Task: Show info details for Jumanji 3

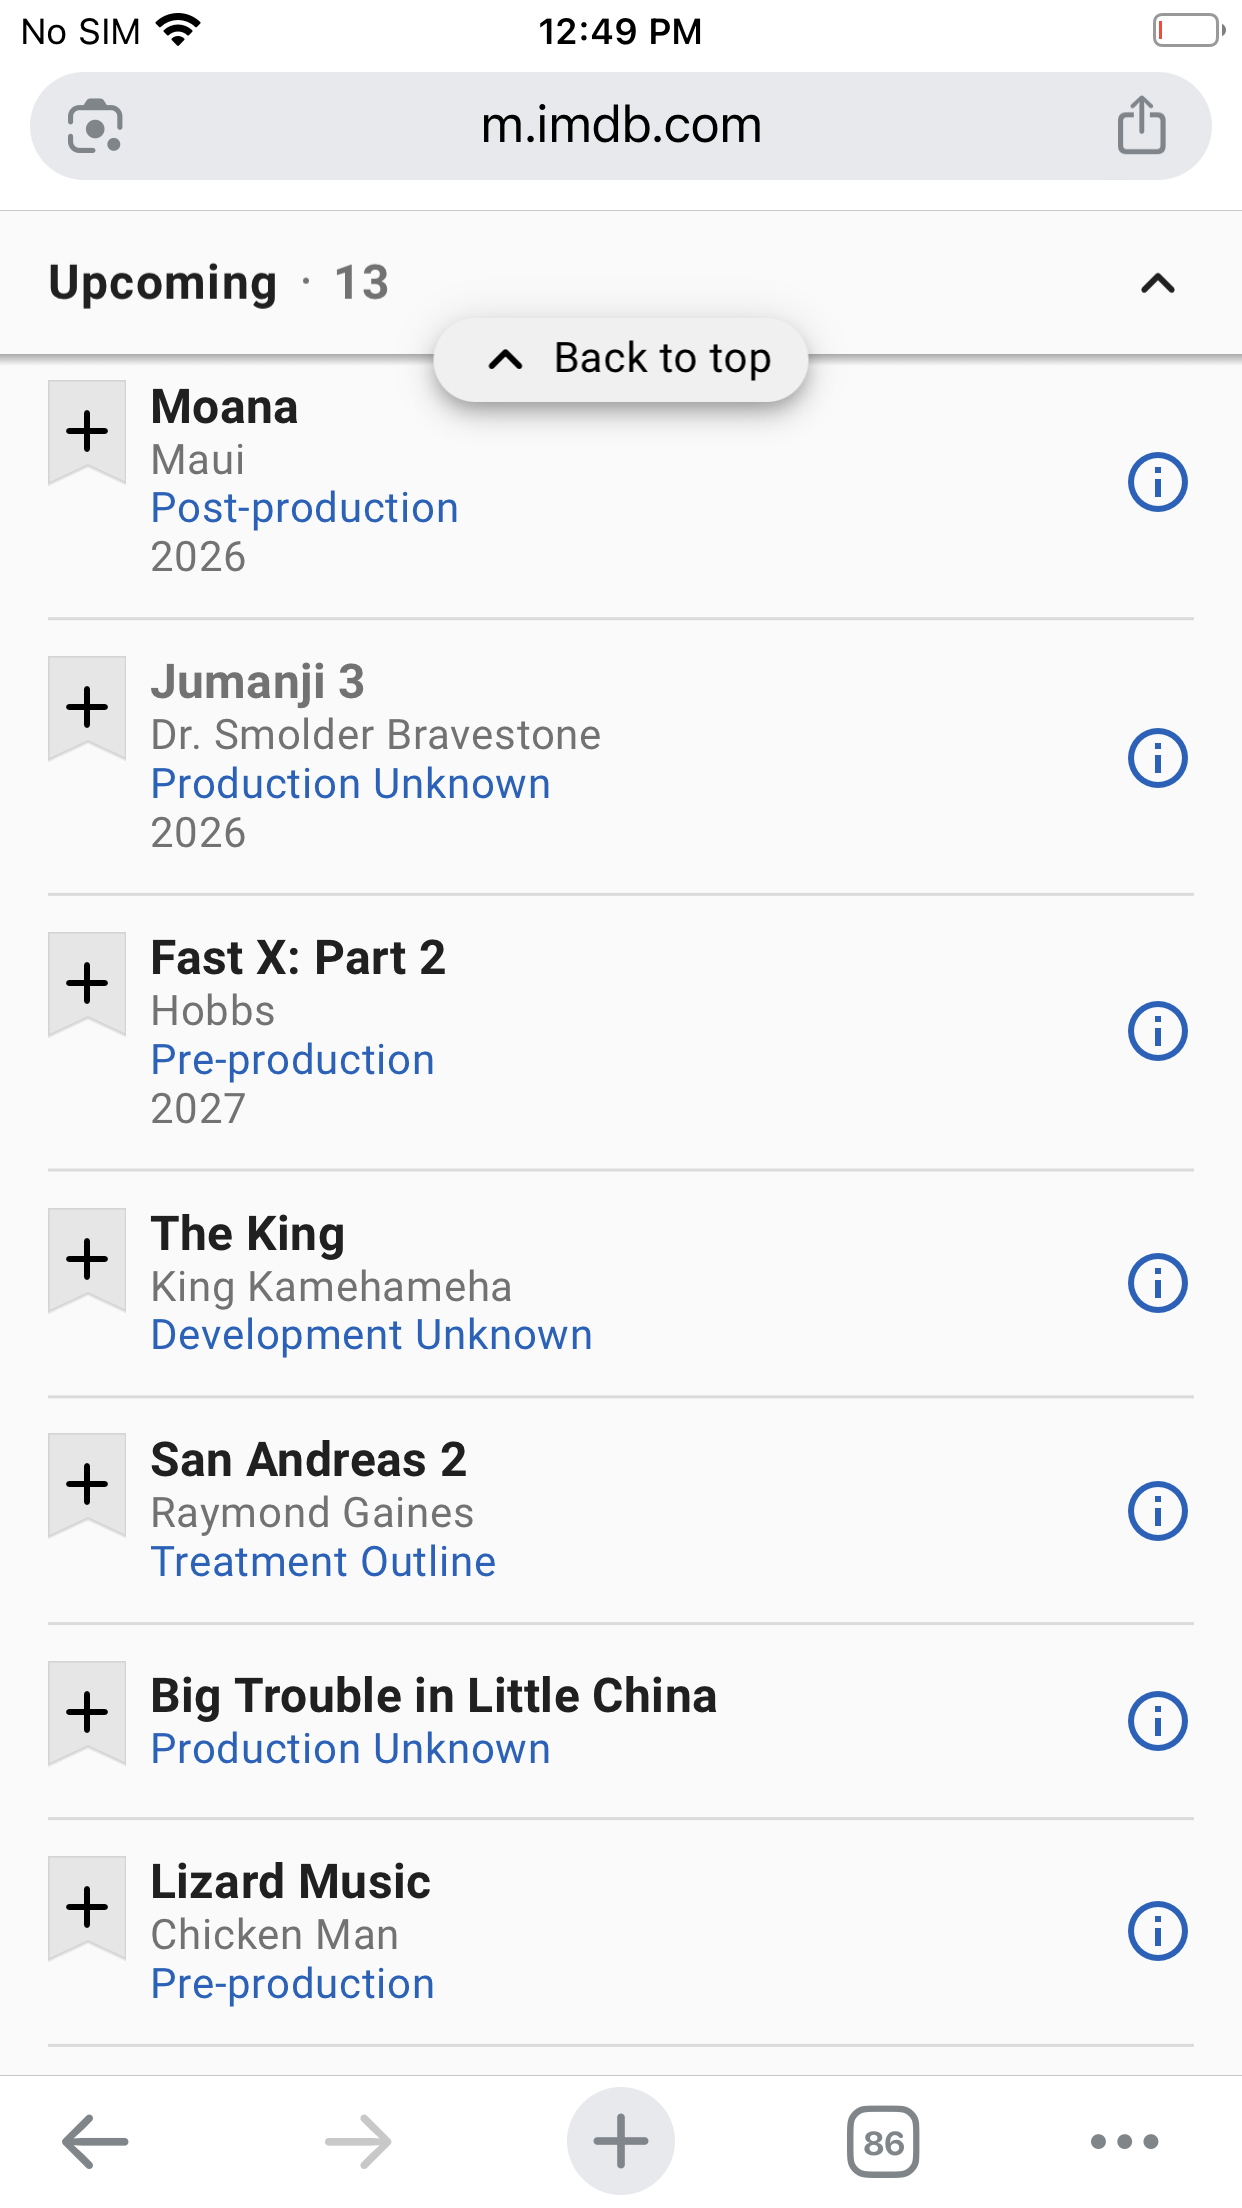Action: pos(1157,758)
